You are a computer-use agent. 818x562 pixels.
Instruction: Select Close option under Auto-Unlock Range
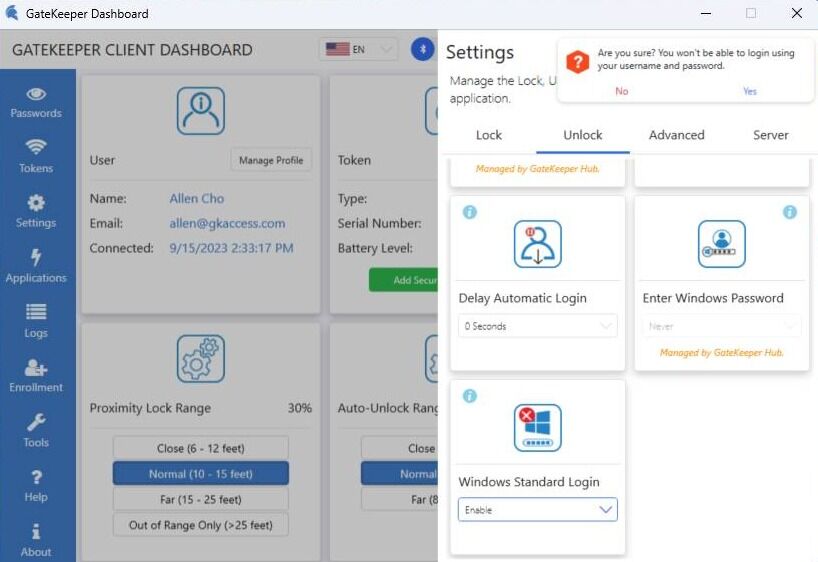(x=400, y=448)
